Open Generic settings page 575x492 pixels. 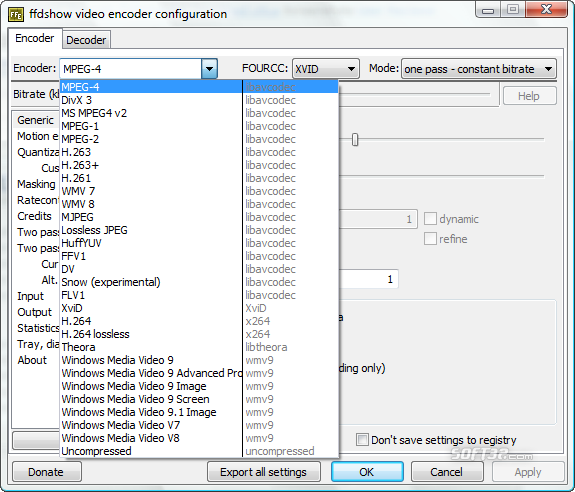click(x=35, y=120)
